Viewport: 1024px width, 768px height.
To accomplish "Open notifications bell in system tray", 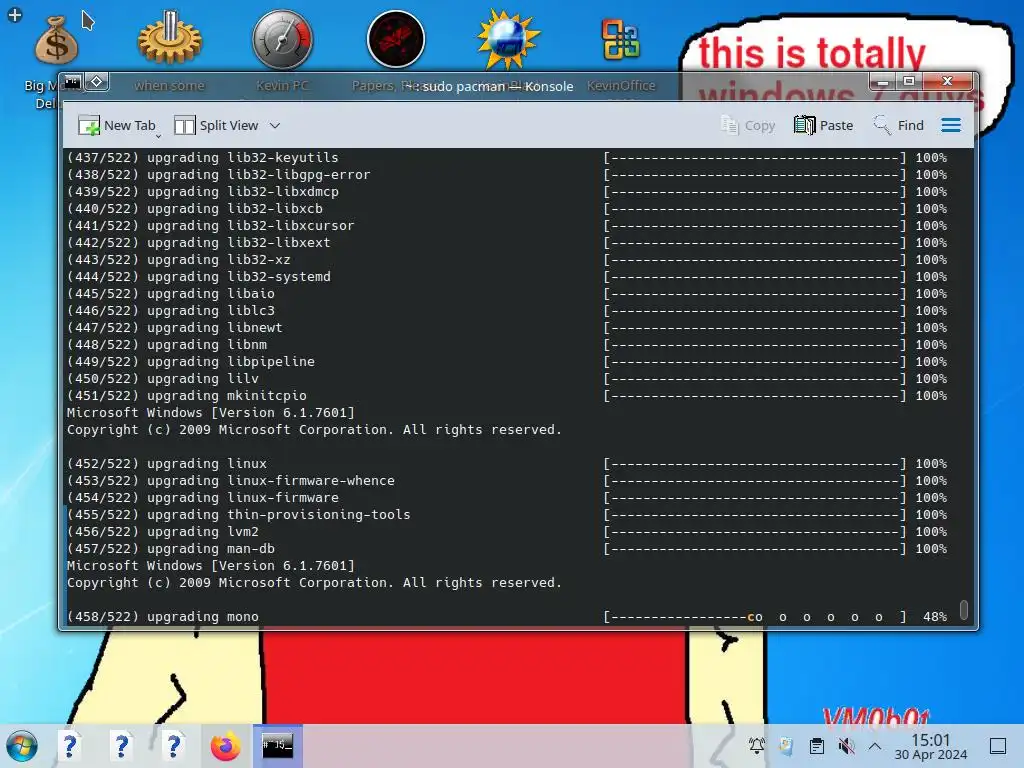I will click(757, 746).
